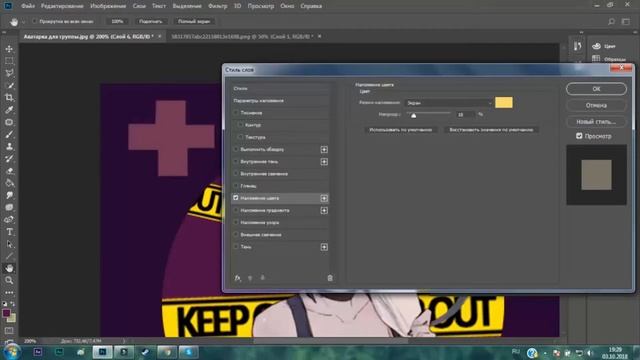
Task: Select the Hand tool in toolbox
Action: (9, 268)
